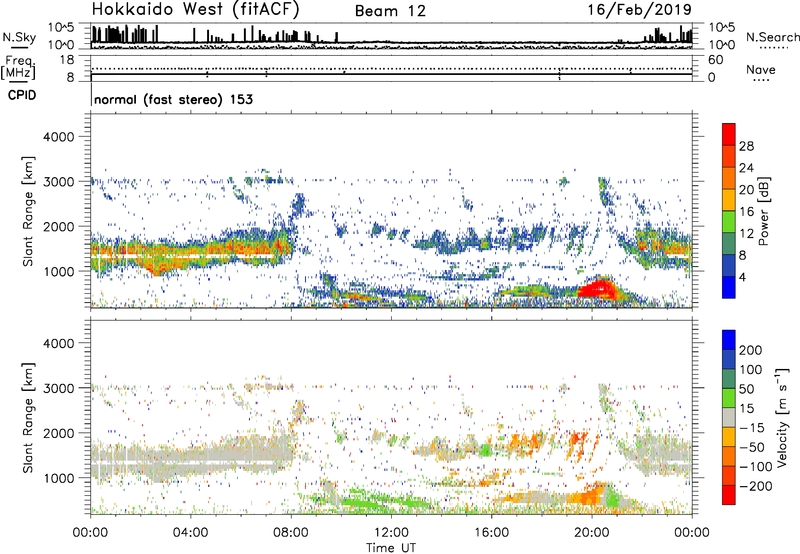Click the "4000" tick of the velocity panel
800x554 pixels.
58,343
